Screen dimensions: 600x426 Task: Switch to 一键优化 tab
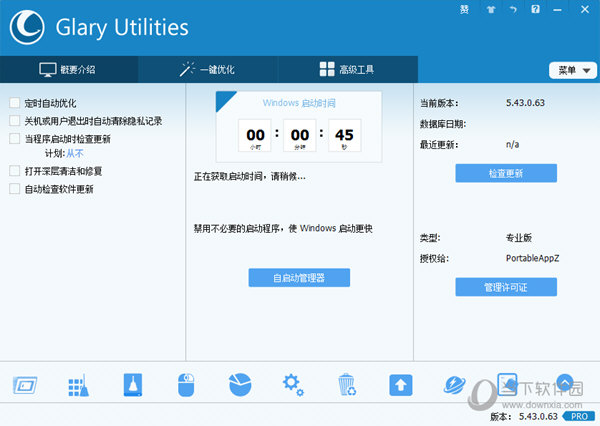click(208, 70)
